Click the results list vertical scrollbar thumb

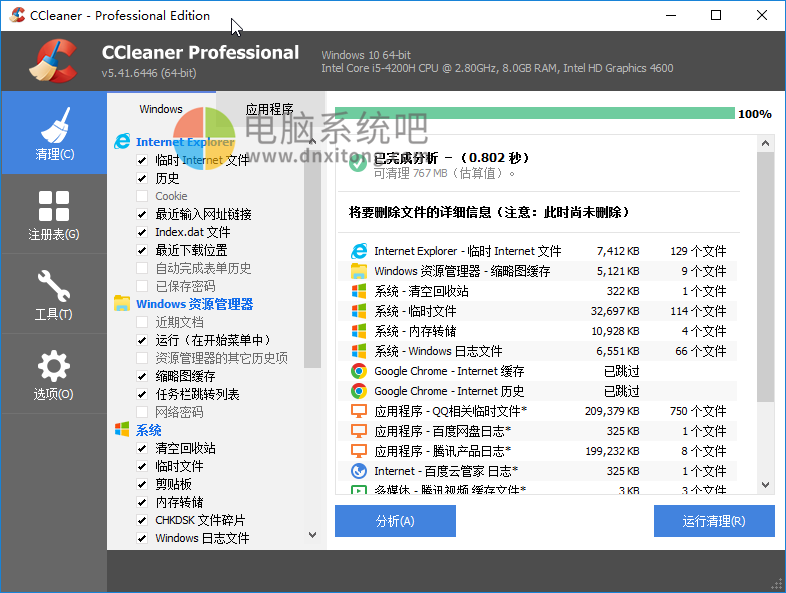(765, 277)
